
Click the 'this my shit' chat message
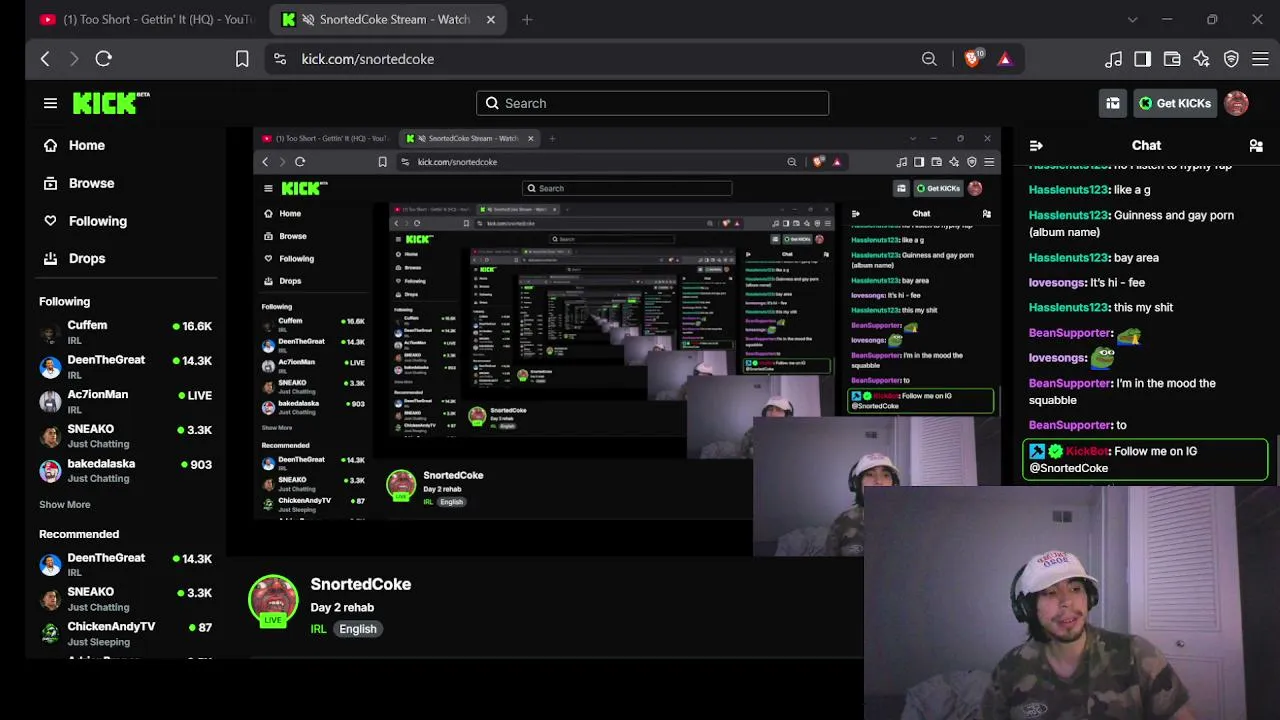pyautogui.click(x=1101, y=308)
